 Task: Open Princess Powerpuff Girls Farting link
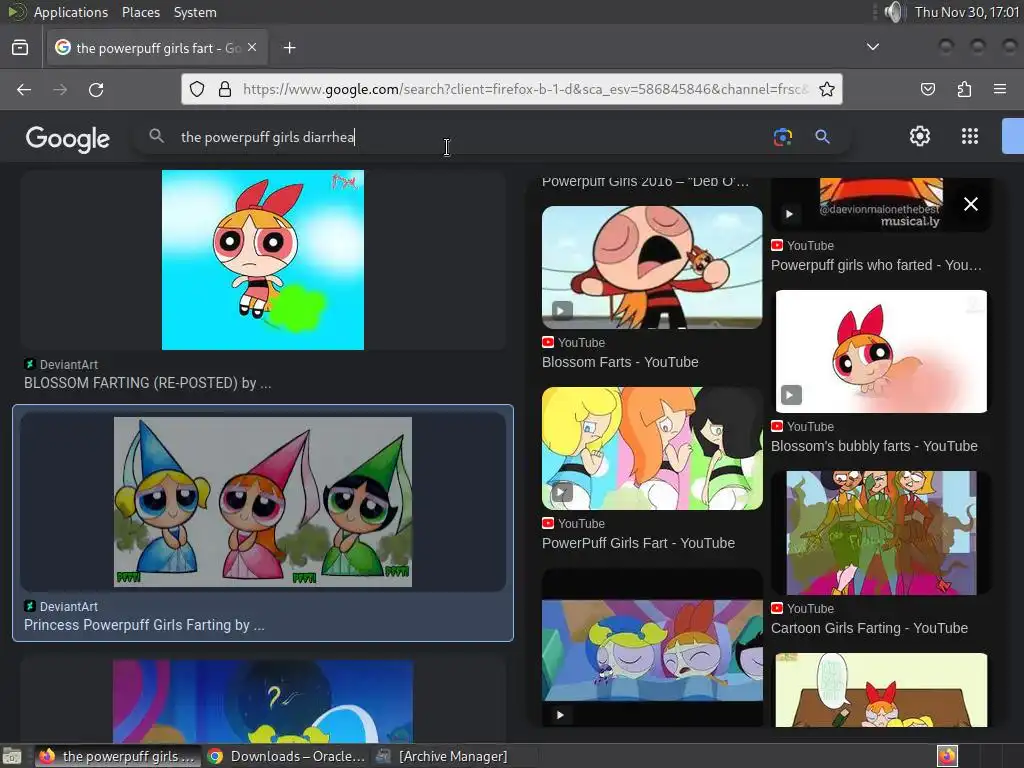144,625
